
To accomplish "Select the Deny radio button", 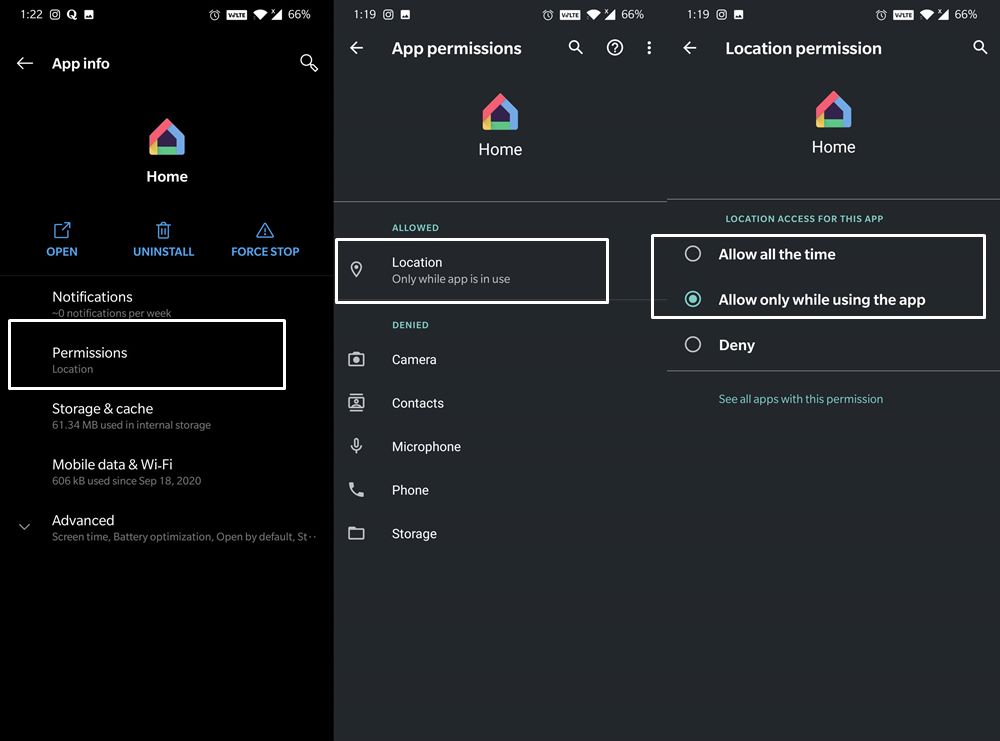I will click(x=693, y=344).
